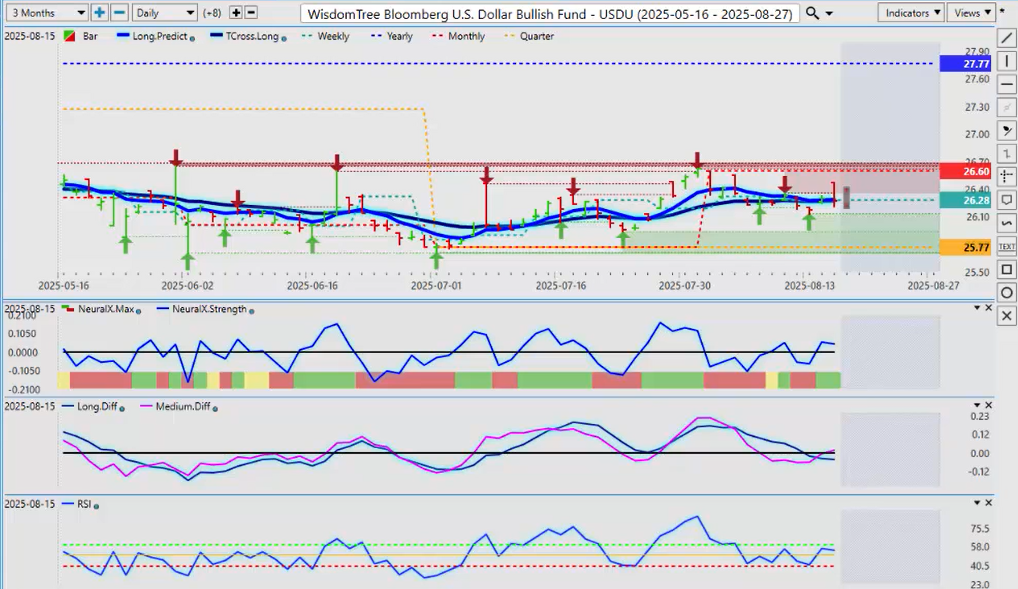Select the circle shape drawing tool
Screen dimensions: 1018x589
point(1007,292)
